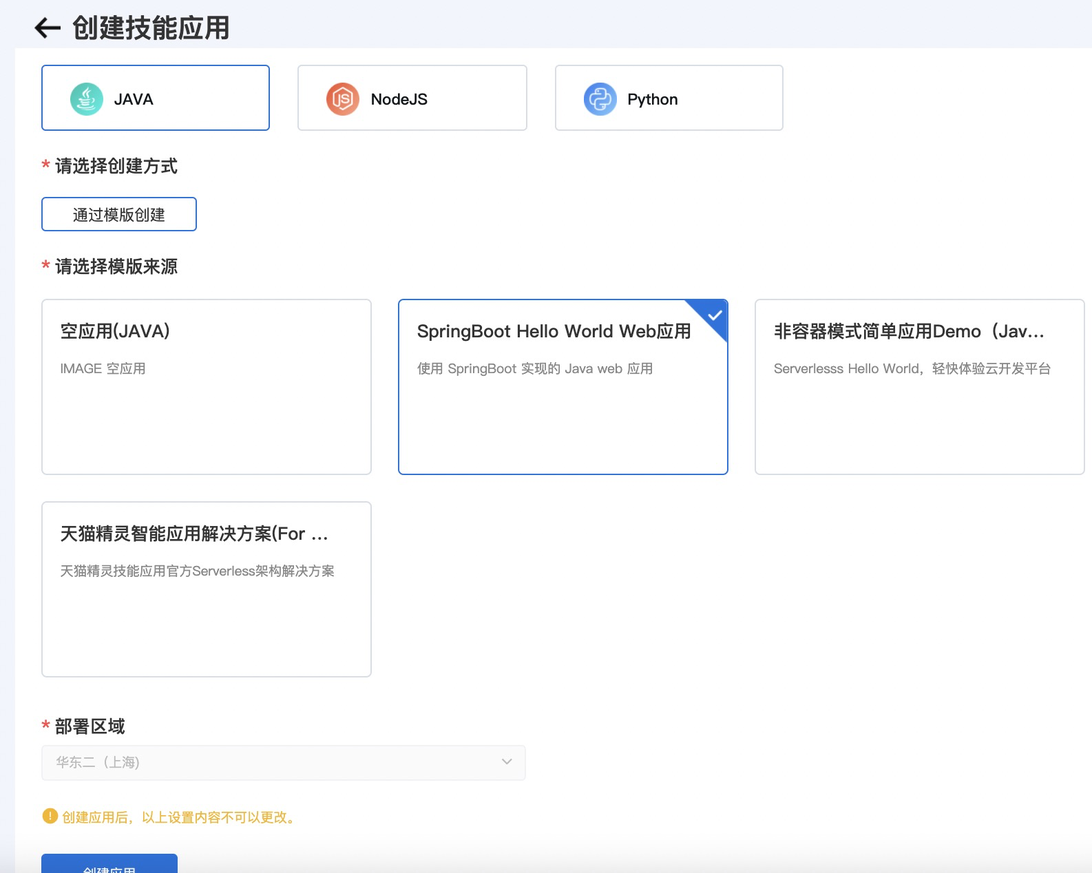The height and width of the screenshot is (873, 1092).
Task: Click 天猫精灵技能应用官方Serverless架构解决方案 description
Action: (x=197, y=571)
